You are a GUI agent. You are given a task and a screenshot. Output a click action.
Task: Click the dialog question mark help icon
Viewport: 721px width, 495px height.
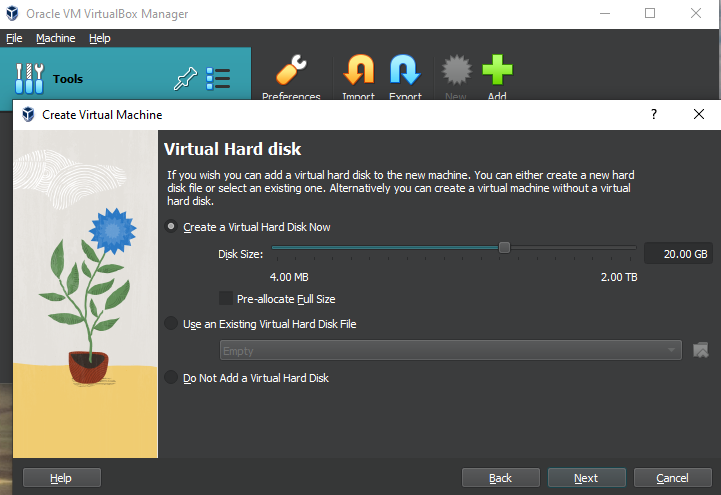pyautogui.click(x=654, y=114)
